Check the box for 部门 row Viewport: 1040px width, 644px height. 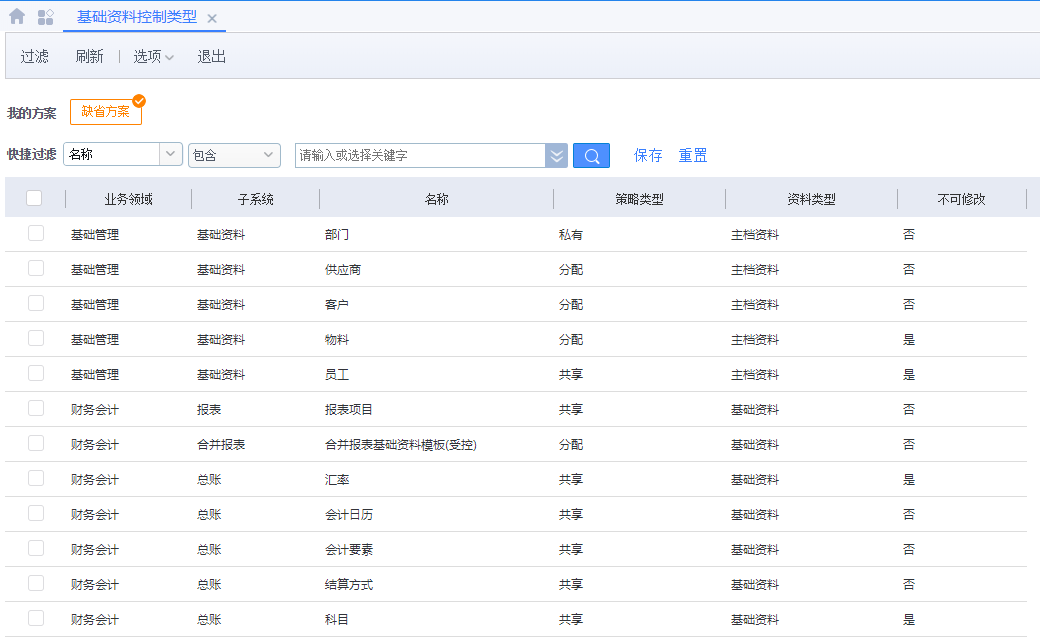(x=36, y=234)
